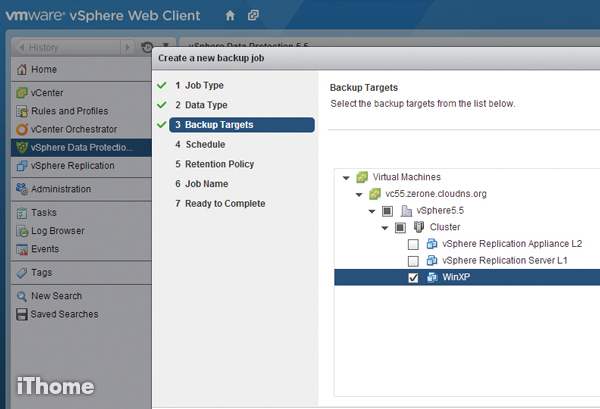
Task: Go to the Schedule wizard step
Action: (x=204, y=144)
